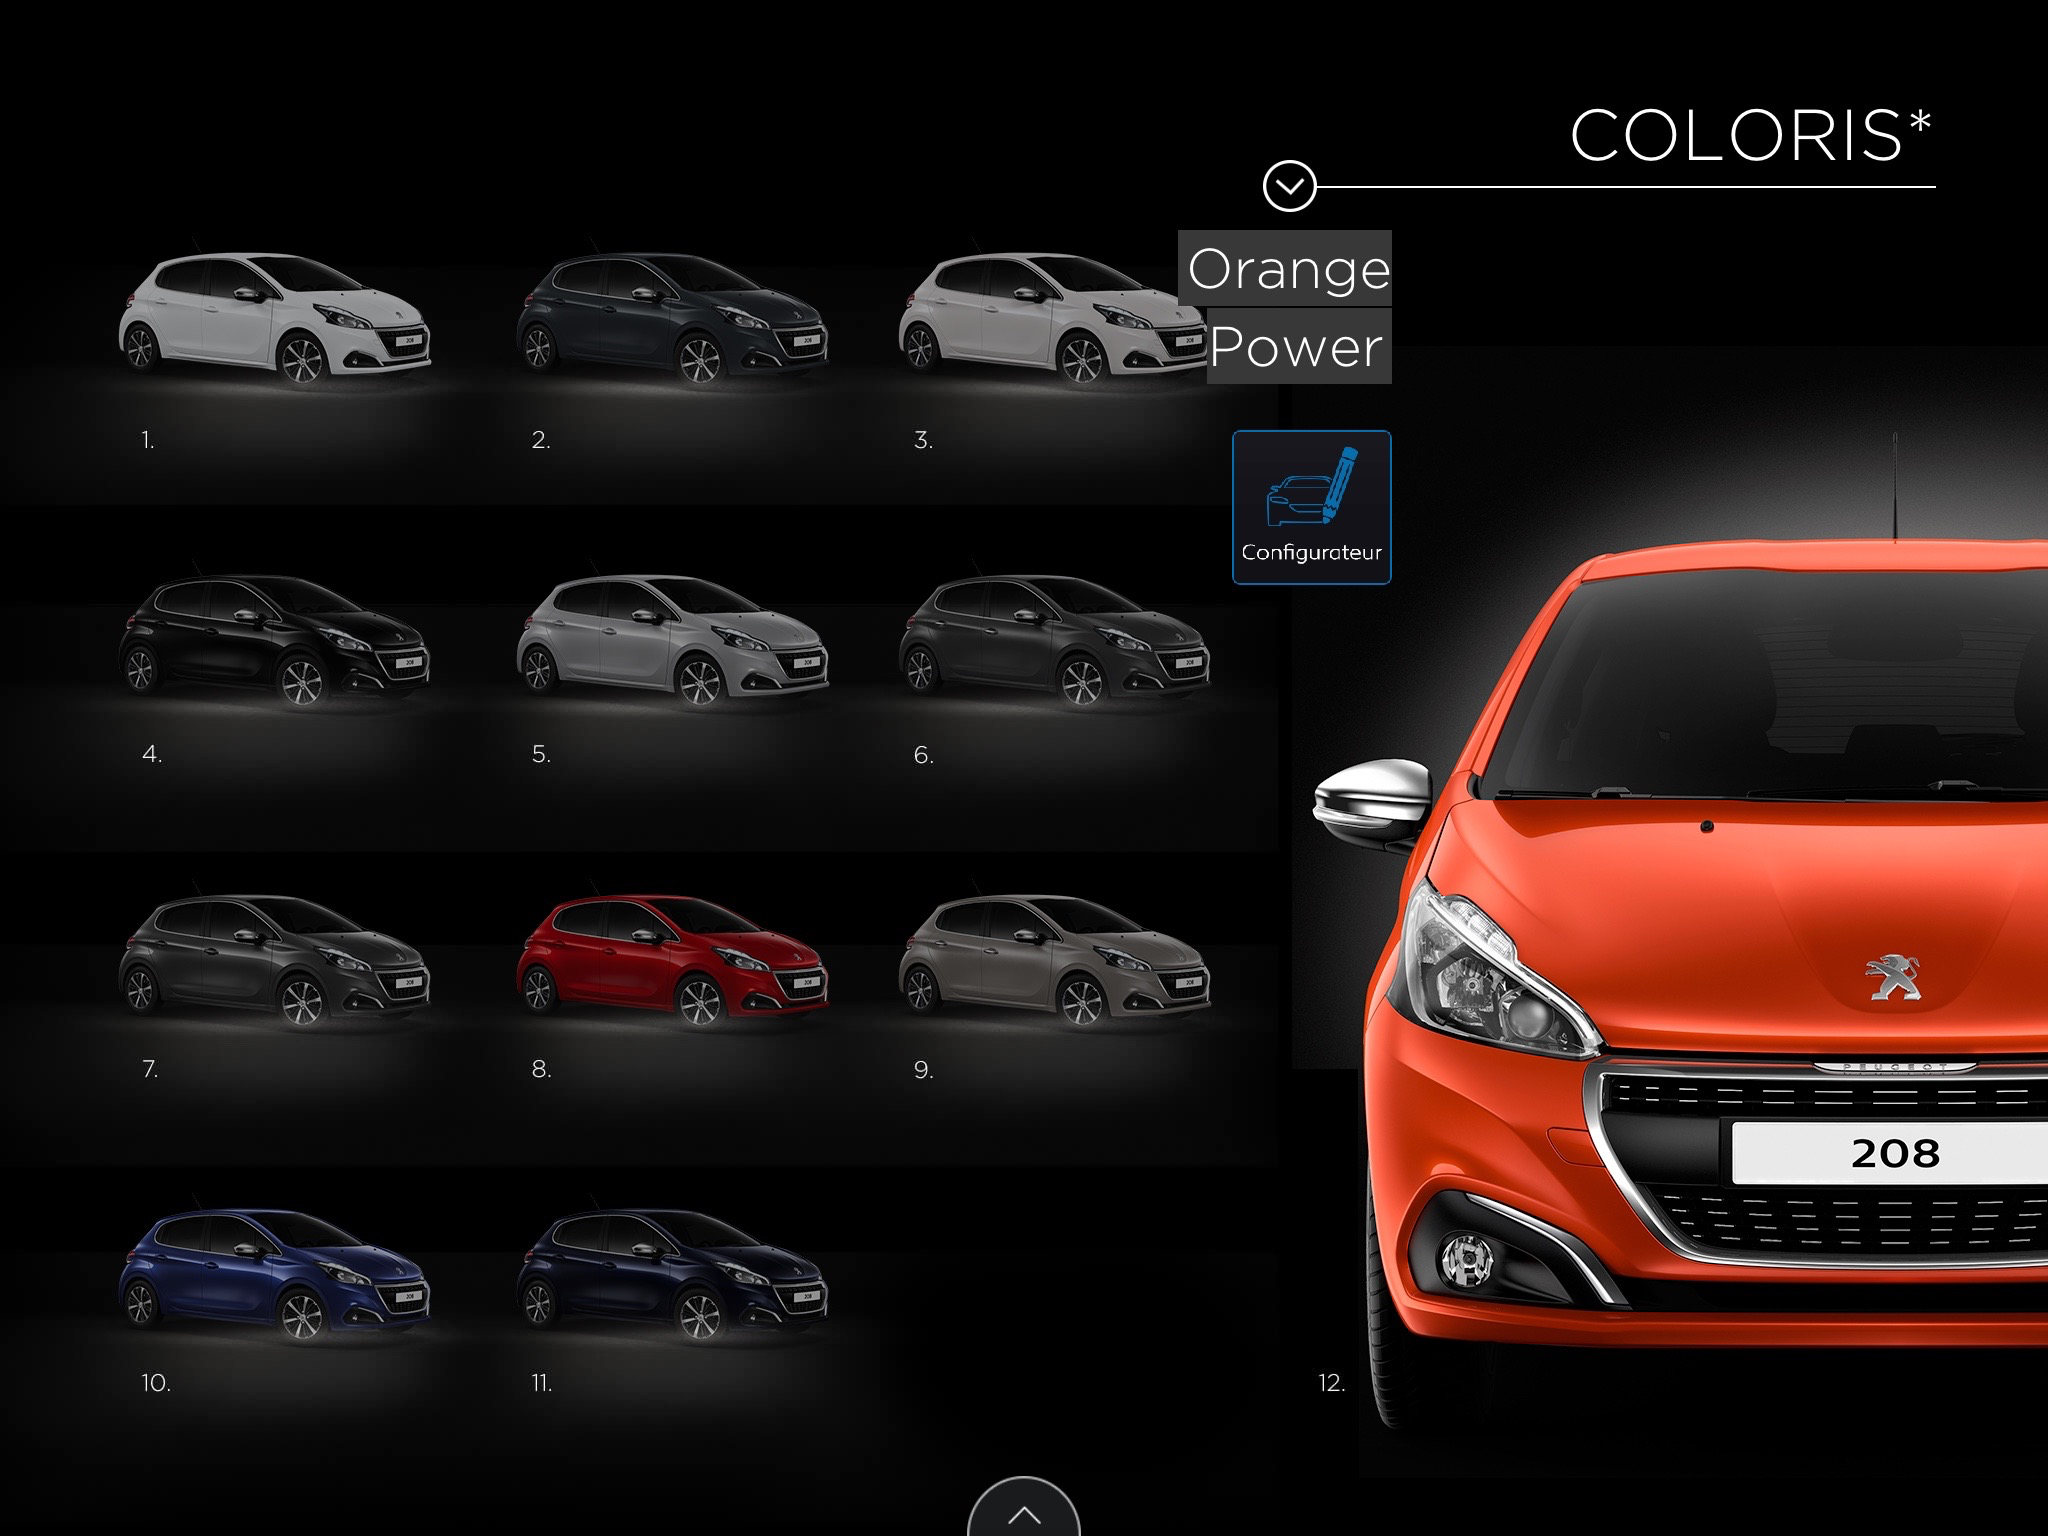Viewport: 2048px width, 1536px height.
Task: Choose car color number 3 pearl white
Action: 1055,318
